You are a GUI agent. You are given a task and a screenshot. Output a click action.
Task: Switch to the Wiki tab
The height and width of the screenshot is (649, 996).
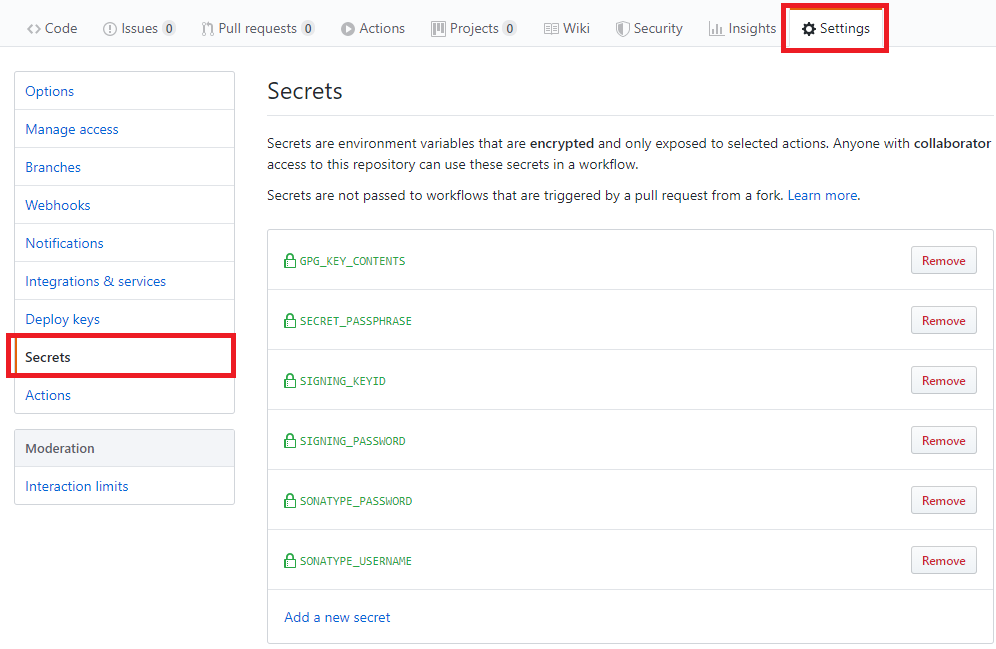[x=567, y=28]
